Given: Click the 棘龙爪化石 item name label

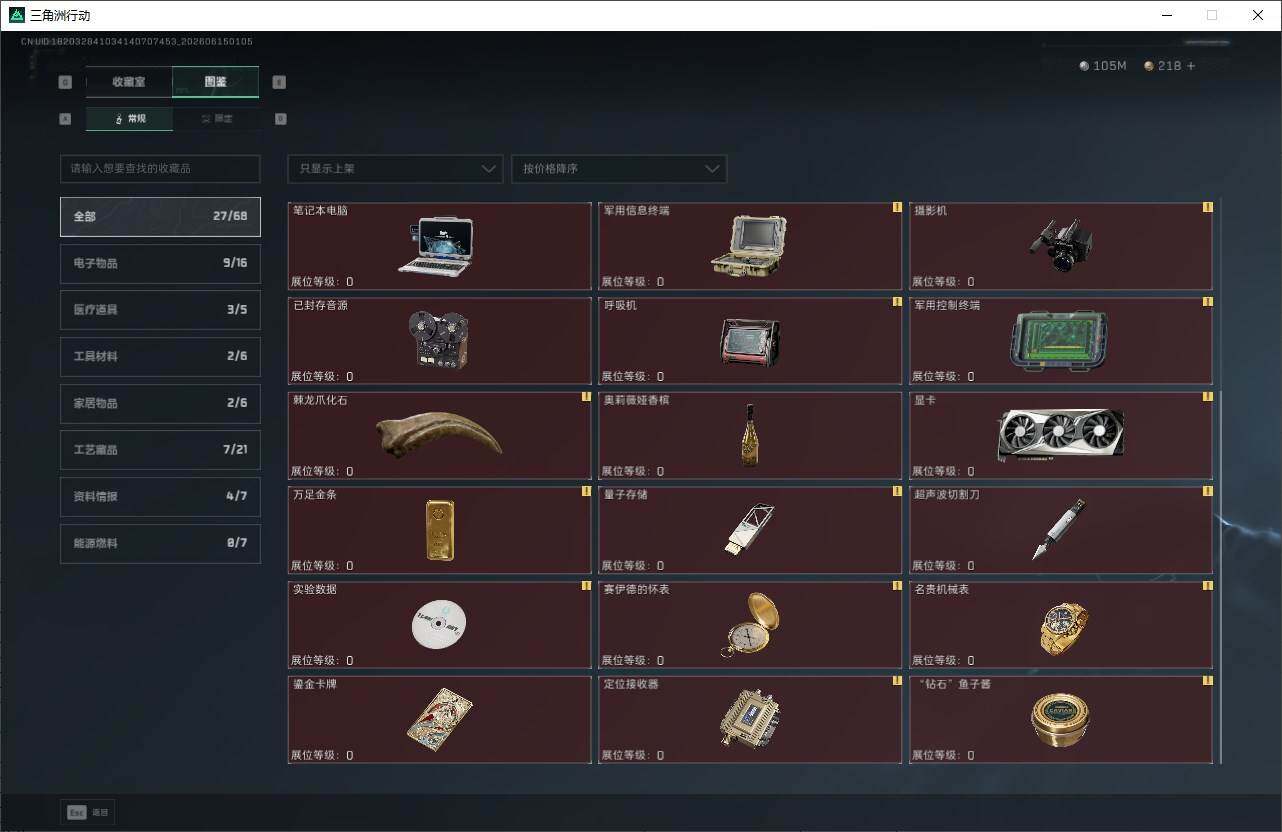Looking at the screenshot, I should coord(321,400).
